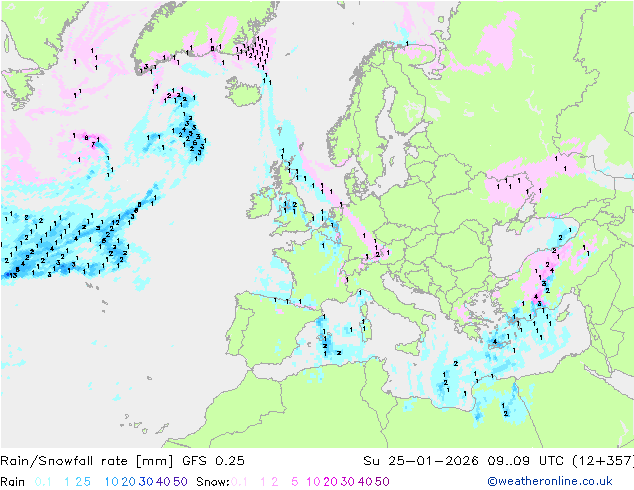Pick the Rain 0.1 legend color value
This screenshot has height=490, width=634.
coord(43,482)
